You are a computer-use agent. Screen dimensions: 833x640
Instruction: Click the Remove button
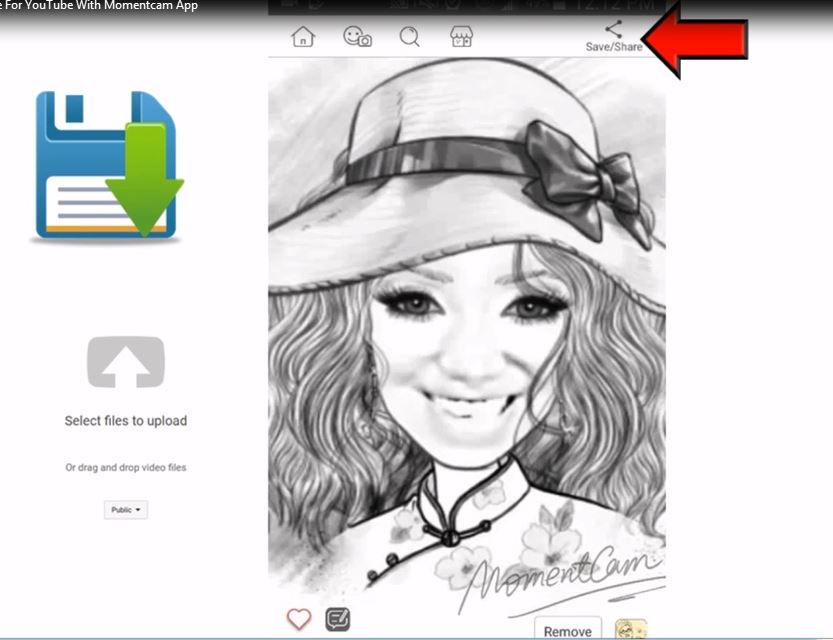567,628
